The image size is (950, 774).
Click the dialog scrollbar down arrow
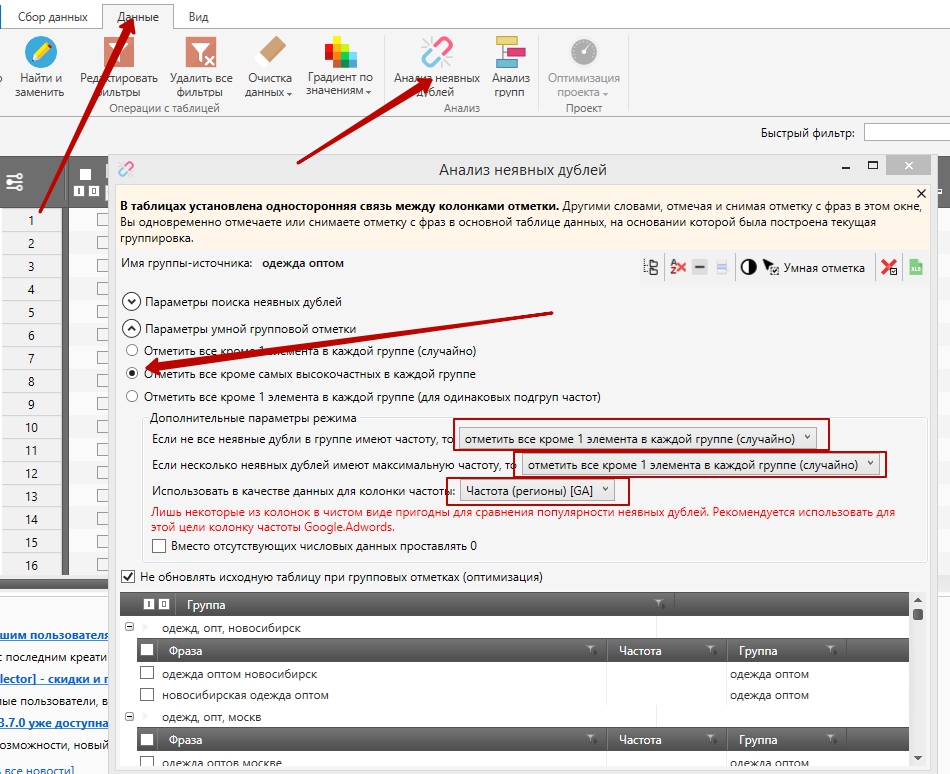coord(917,758)
